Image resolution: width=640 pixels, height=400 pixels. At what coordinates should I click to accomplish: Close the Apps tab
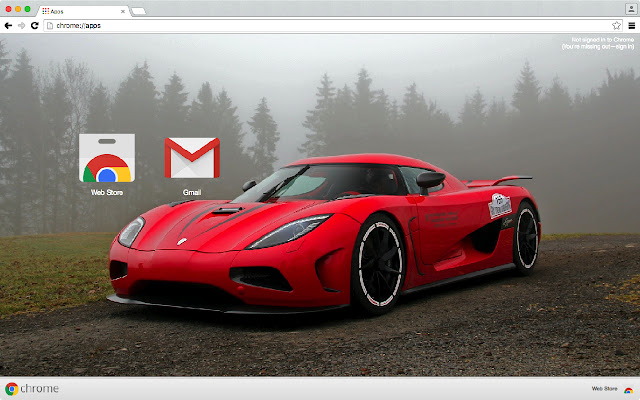tap(122, 11)
